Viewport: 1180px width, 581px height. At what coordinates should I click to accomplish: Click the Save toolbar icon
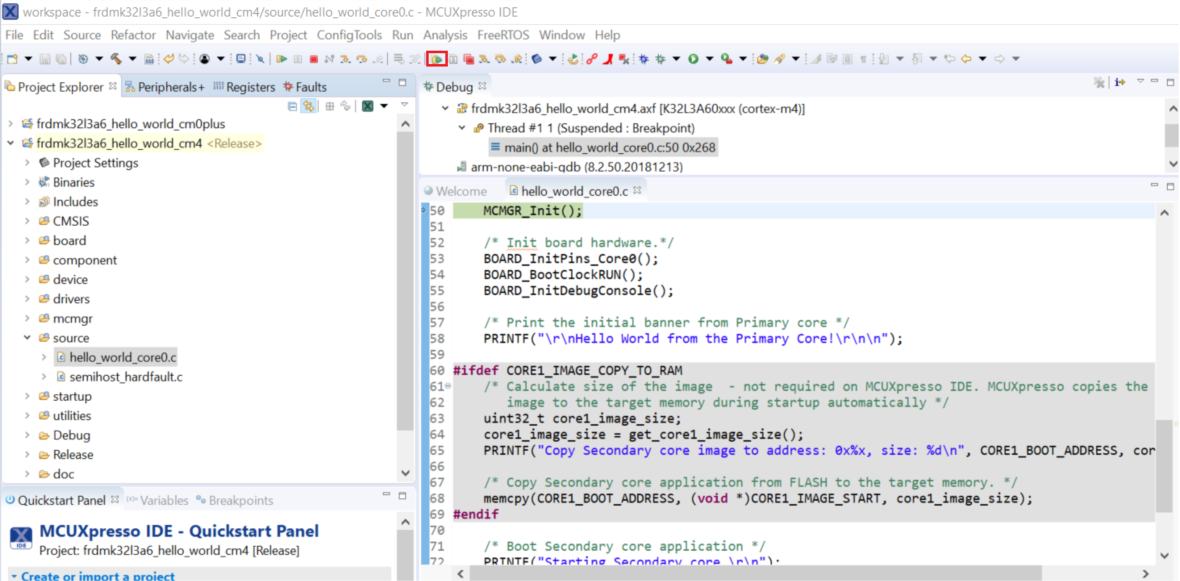point(44,59)
